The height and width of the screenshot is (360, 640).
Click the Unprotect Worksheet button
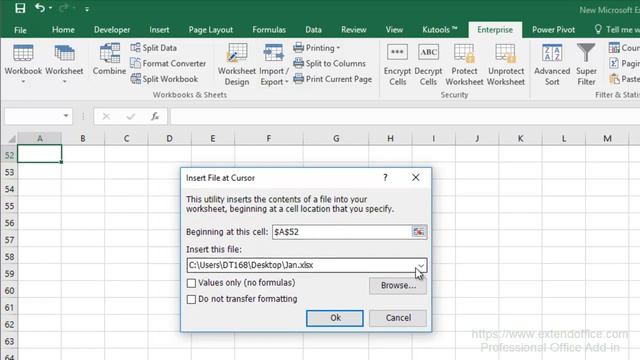(506, 65)
